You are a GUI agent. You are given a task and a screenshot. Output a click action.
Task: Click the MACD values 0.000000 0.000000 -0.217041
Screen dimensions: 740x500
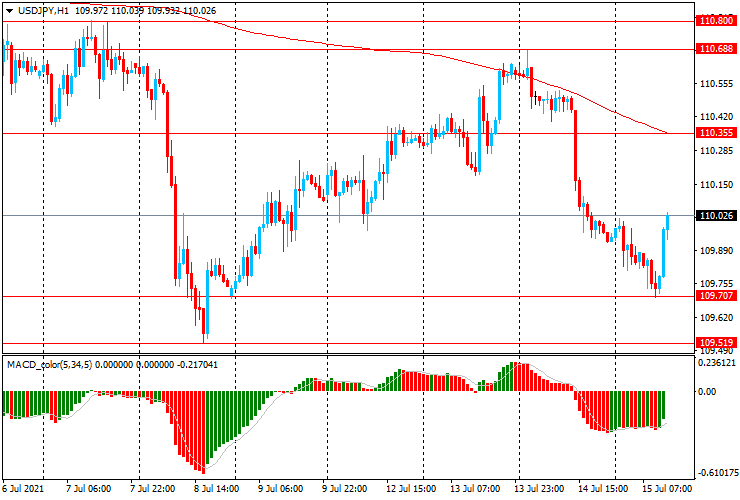pyautogui.click(x=157, y=364)
